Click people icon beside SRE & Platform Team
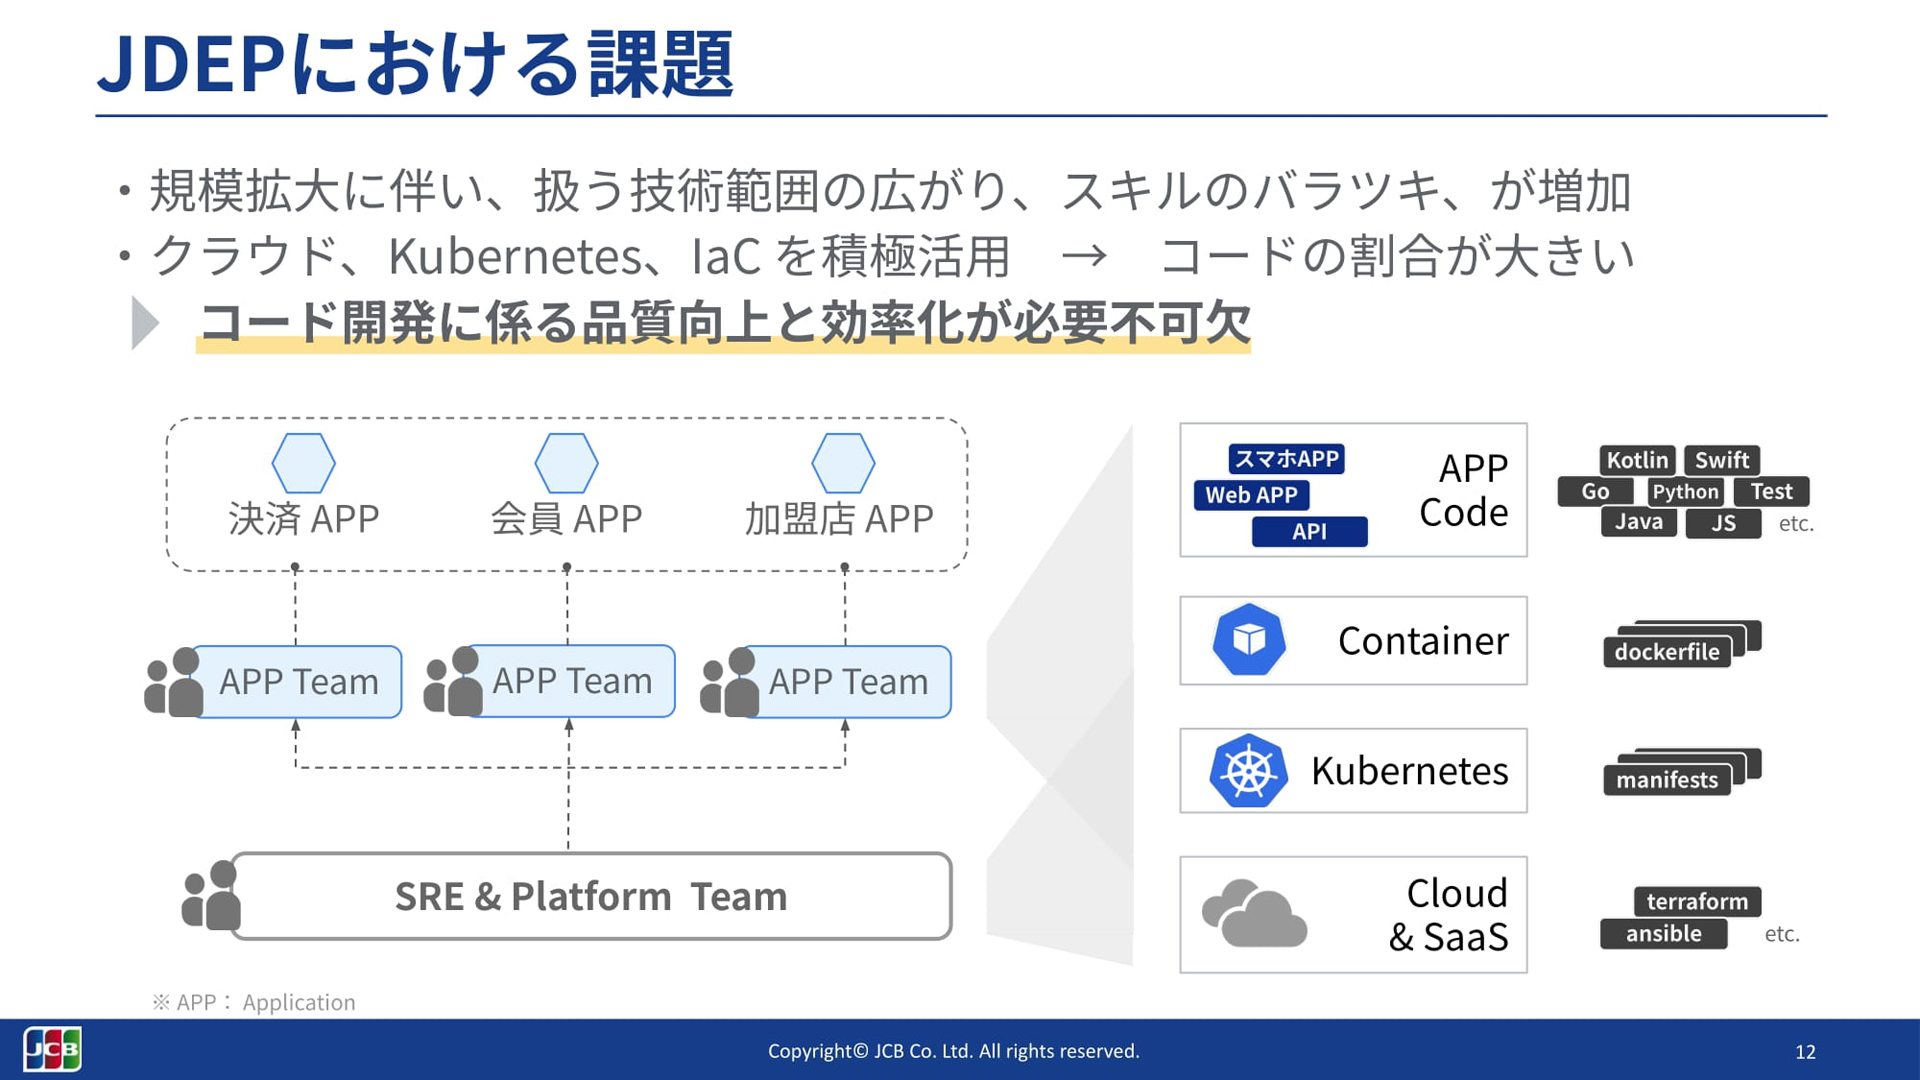Image resolution: width=1920 pixels, height=1080 pixels. point(211,895)
